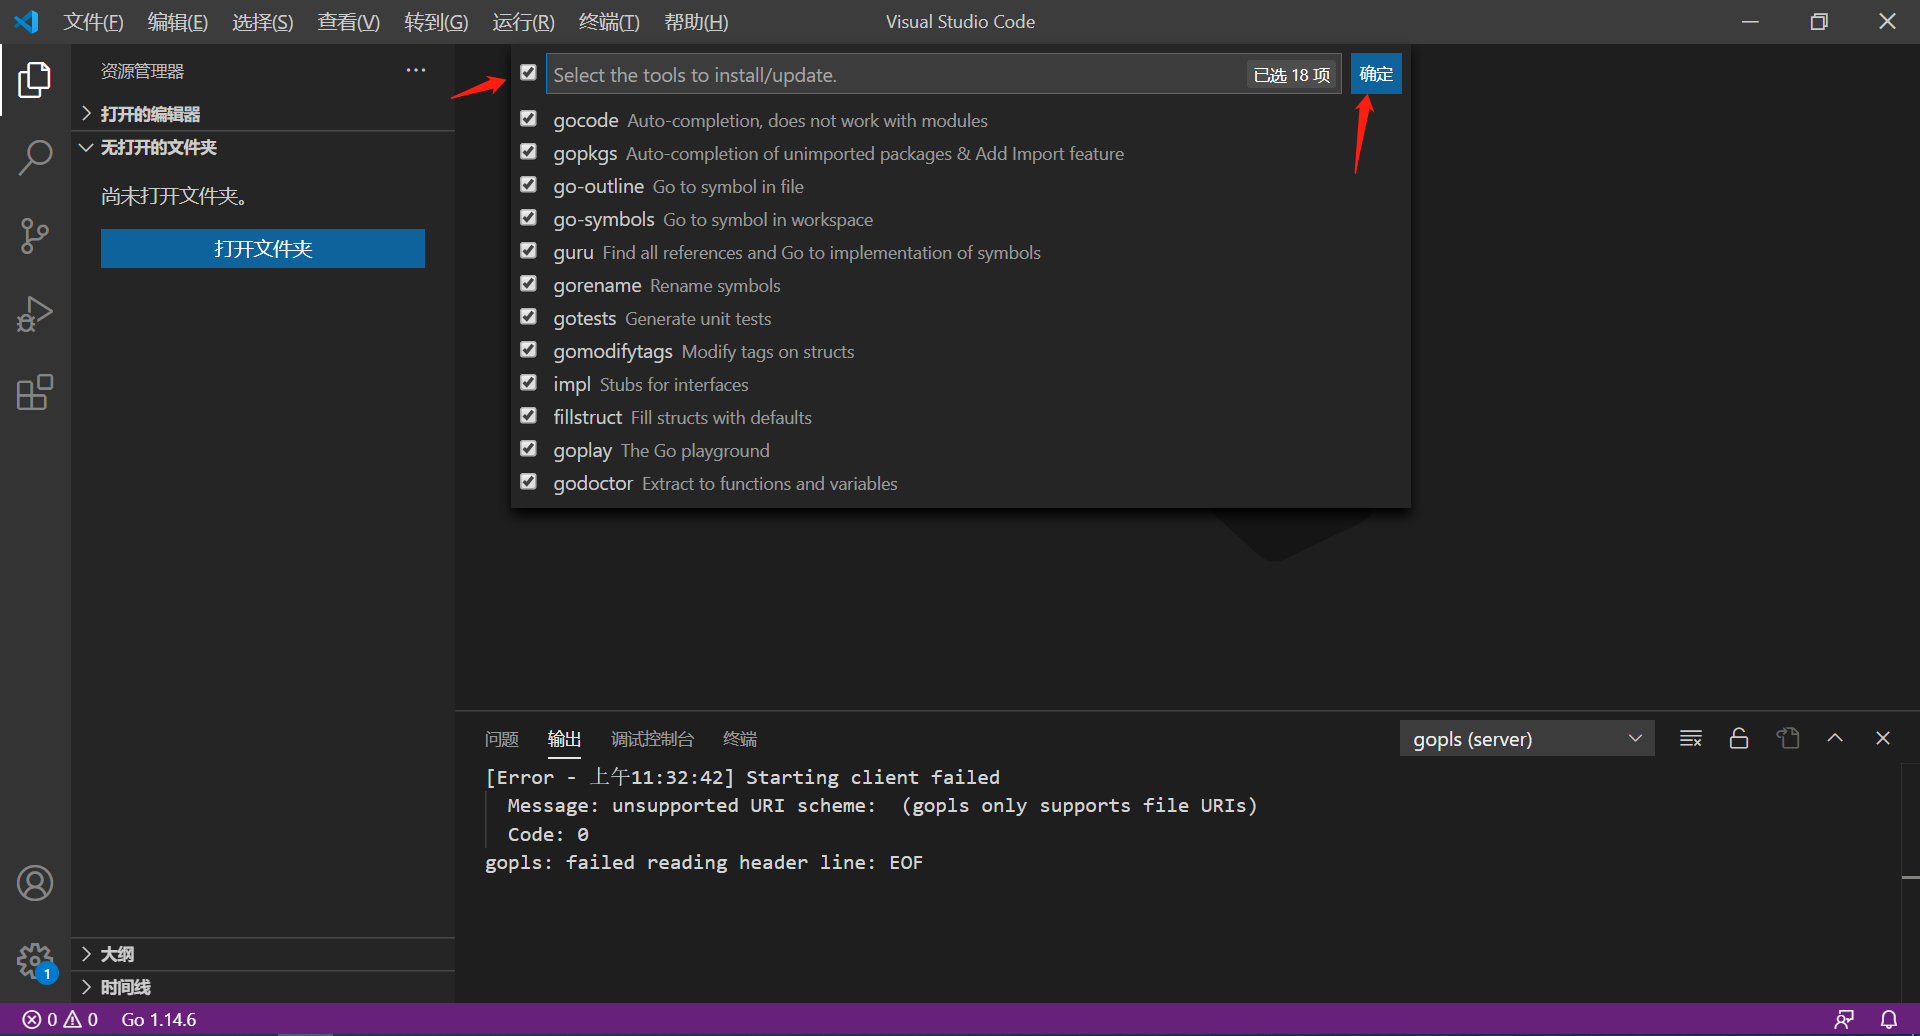
Task: Open the Run and Debug view
Action: (34, 314)
